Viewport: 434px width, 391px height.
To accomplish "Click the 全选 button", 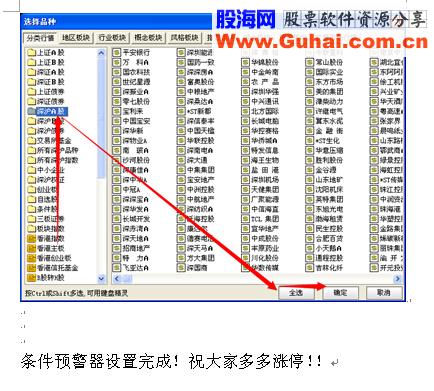I will pos(295,293).
